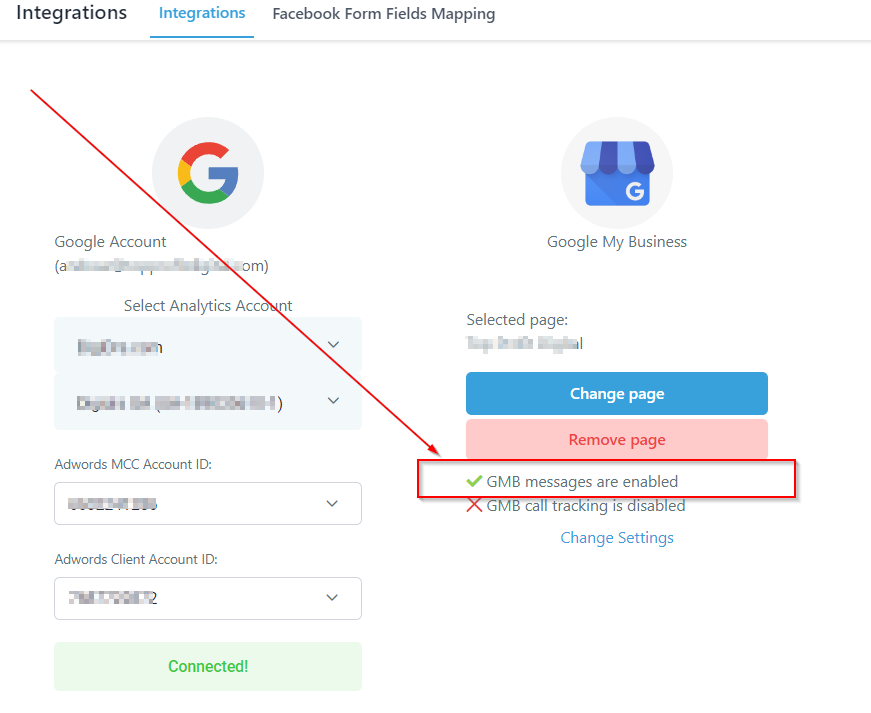
Task: Click the Integrations page heading
Action: coord(72,13)
